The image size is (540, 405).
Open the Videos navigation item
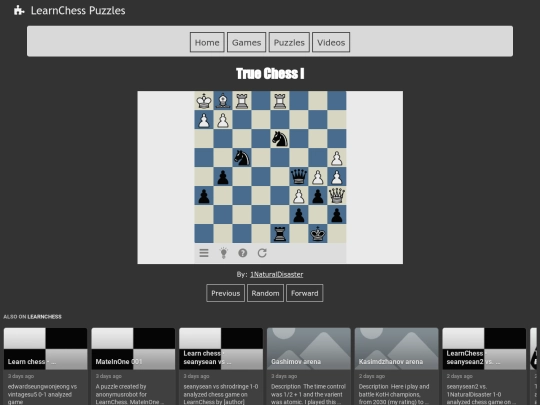[x=331, y=42]
